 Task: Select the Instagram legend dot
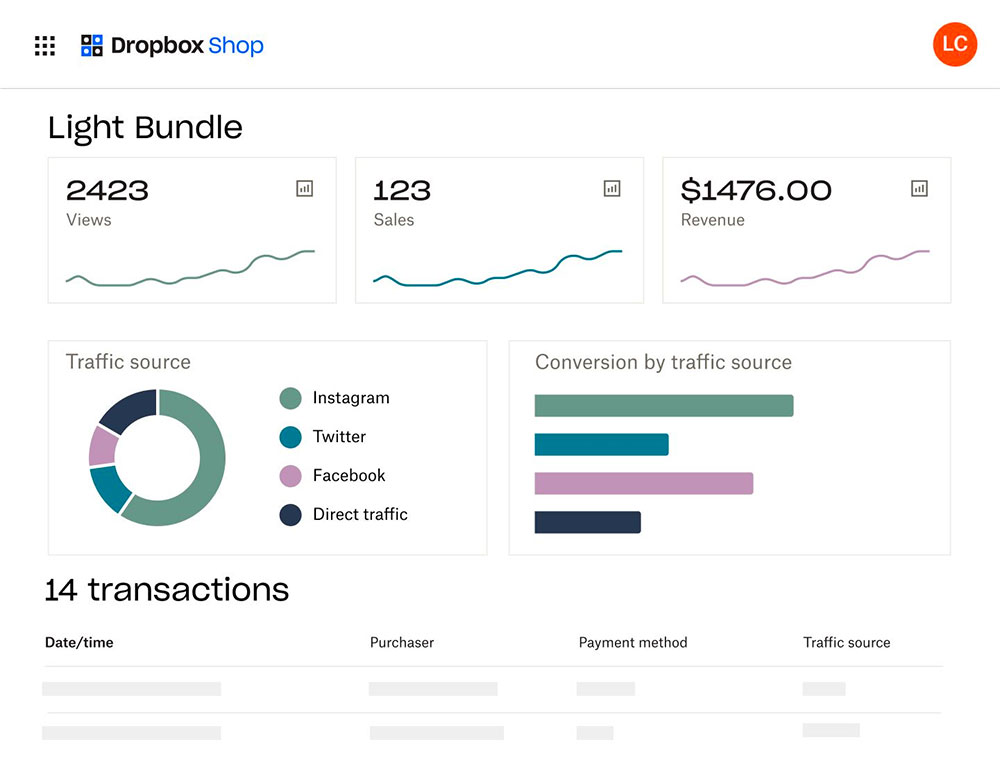(291, 398)
